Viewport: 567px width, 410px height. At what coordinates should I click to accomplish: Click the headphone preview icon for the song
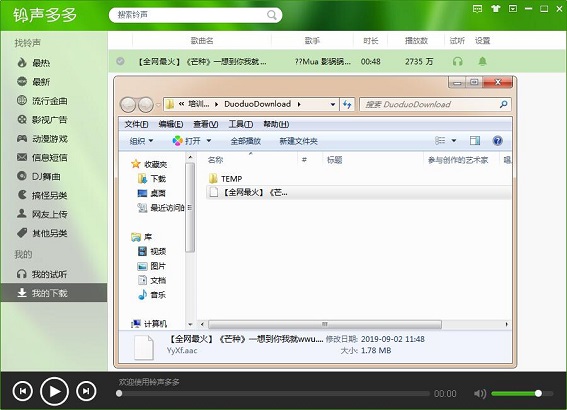click(457, 61)
